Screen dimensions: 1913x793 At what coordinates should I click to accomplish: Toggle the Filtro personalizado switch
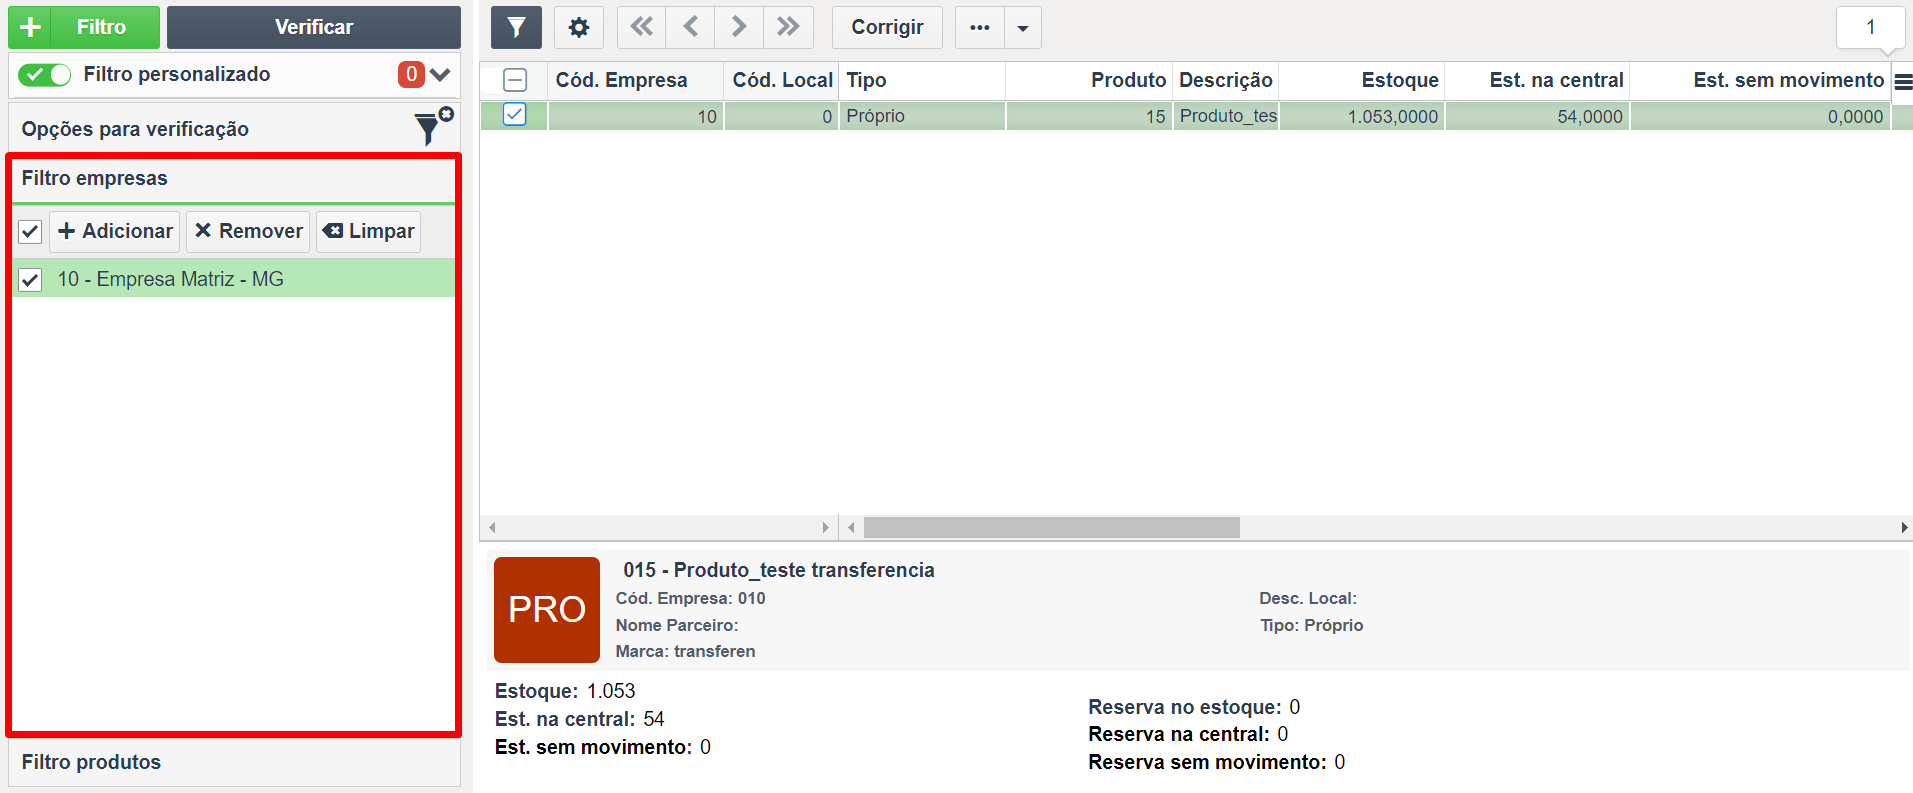pos(44,74)
